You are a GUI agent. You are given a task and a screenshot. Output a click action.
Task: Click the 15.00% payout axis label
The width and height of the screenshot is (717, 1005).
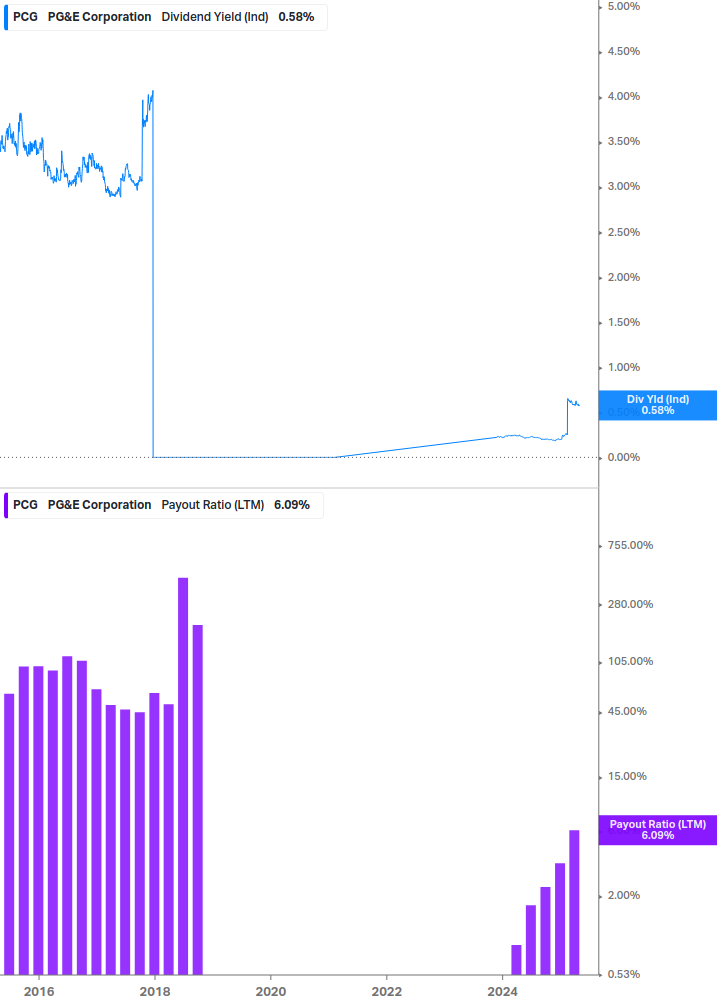627,776
